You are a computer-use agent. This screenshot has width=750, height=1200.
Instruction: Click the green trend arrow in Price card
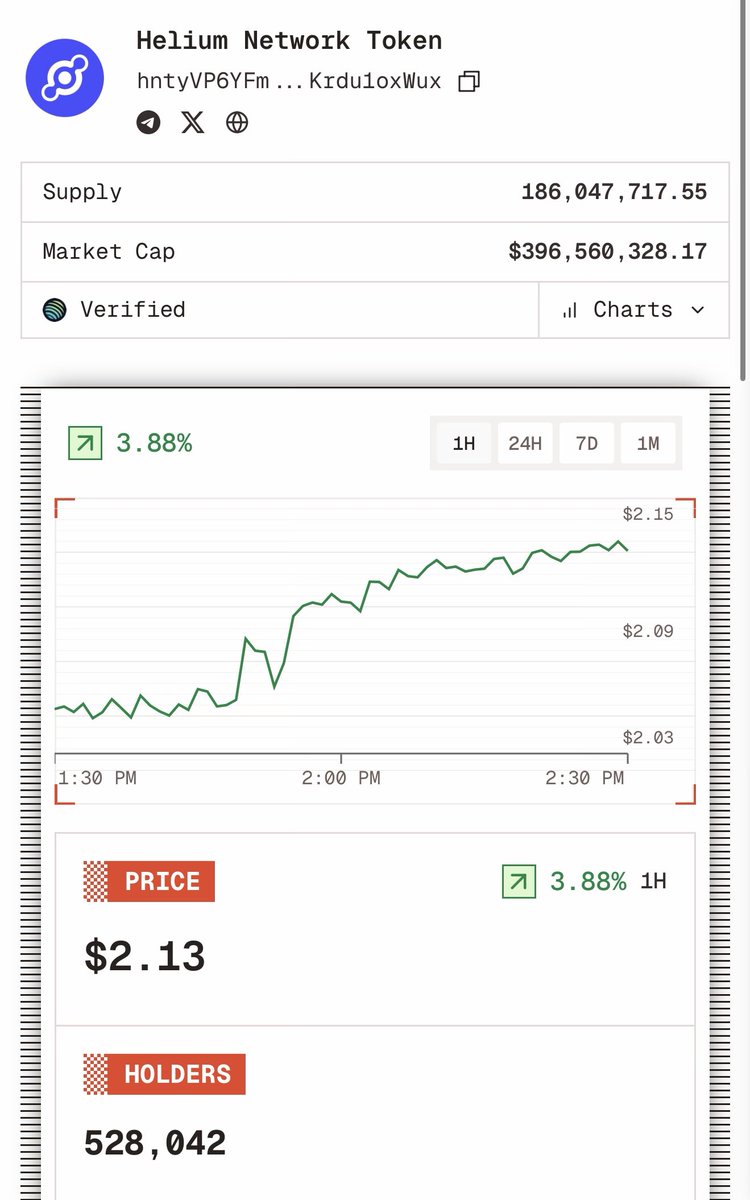pos(518,882)
